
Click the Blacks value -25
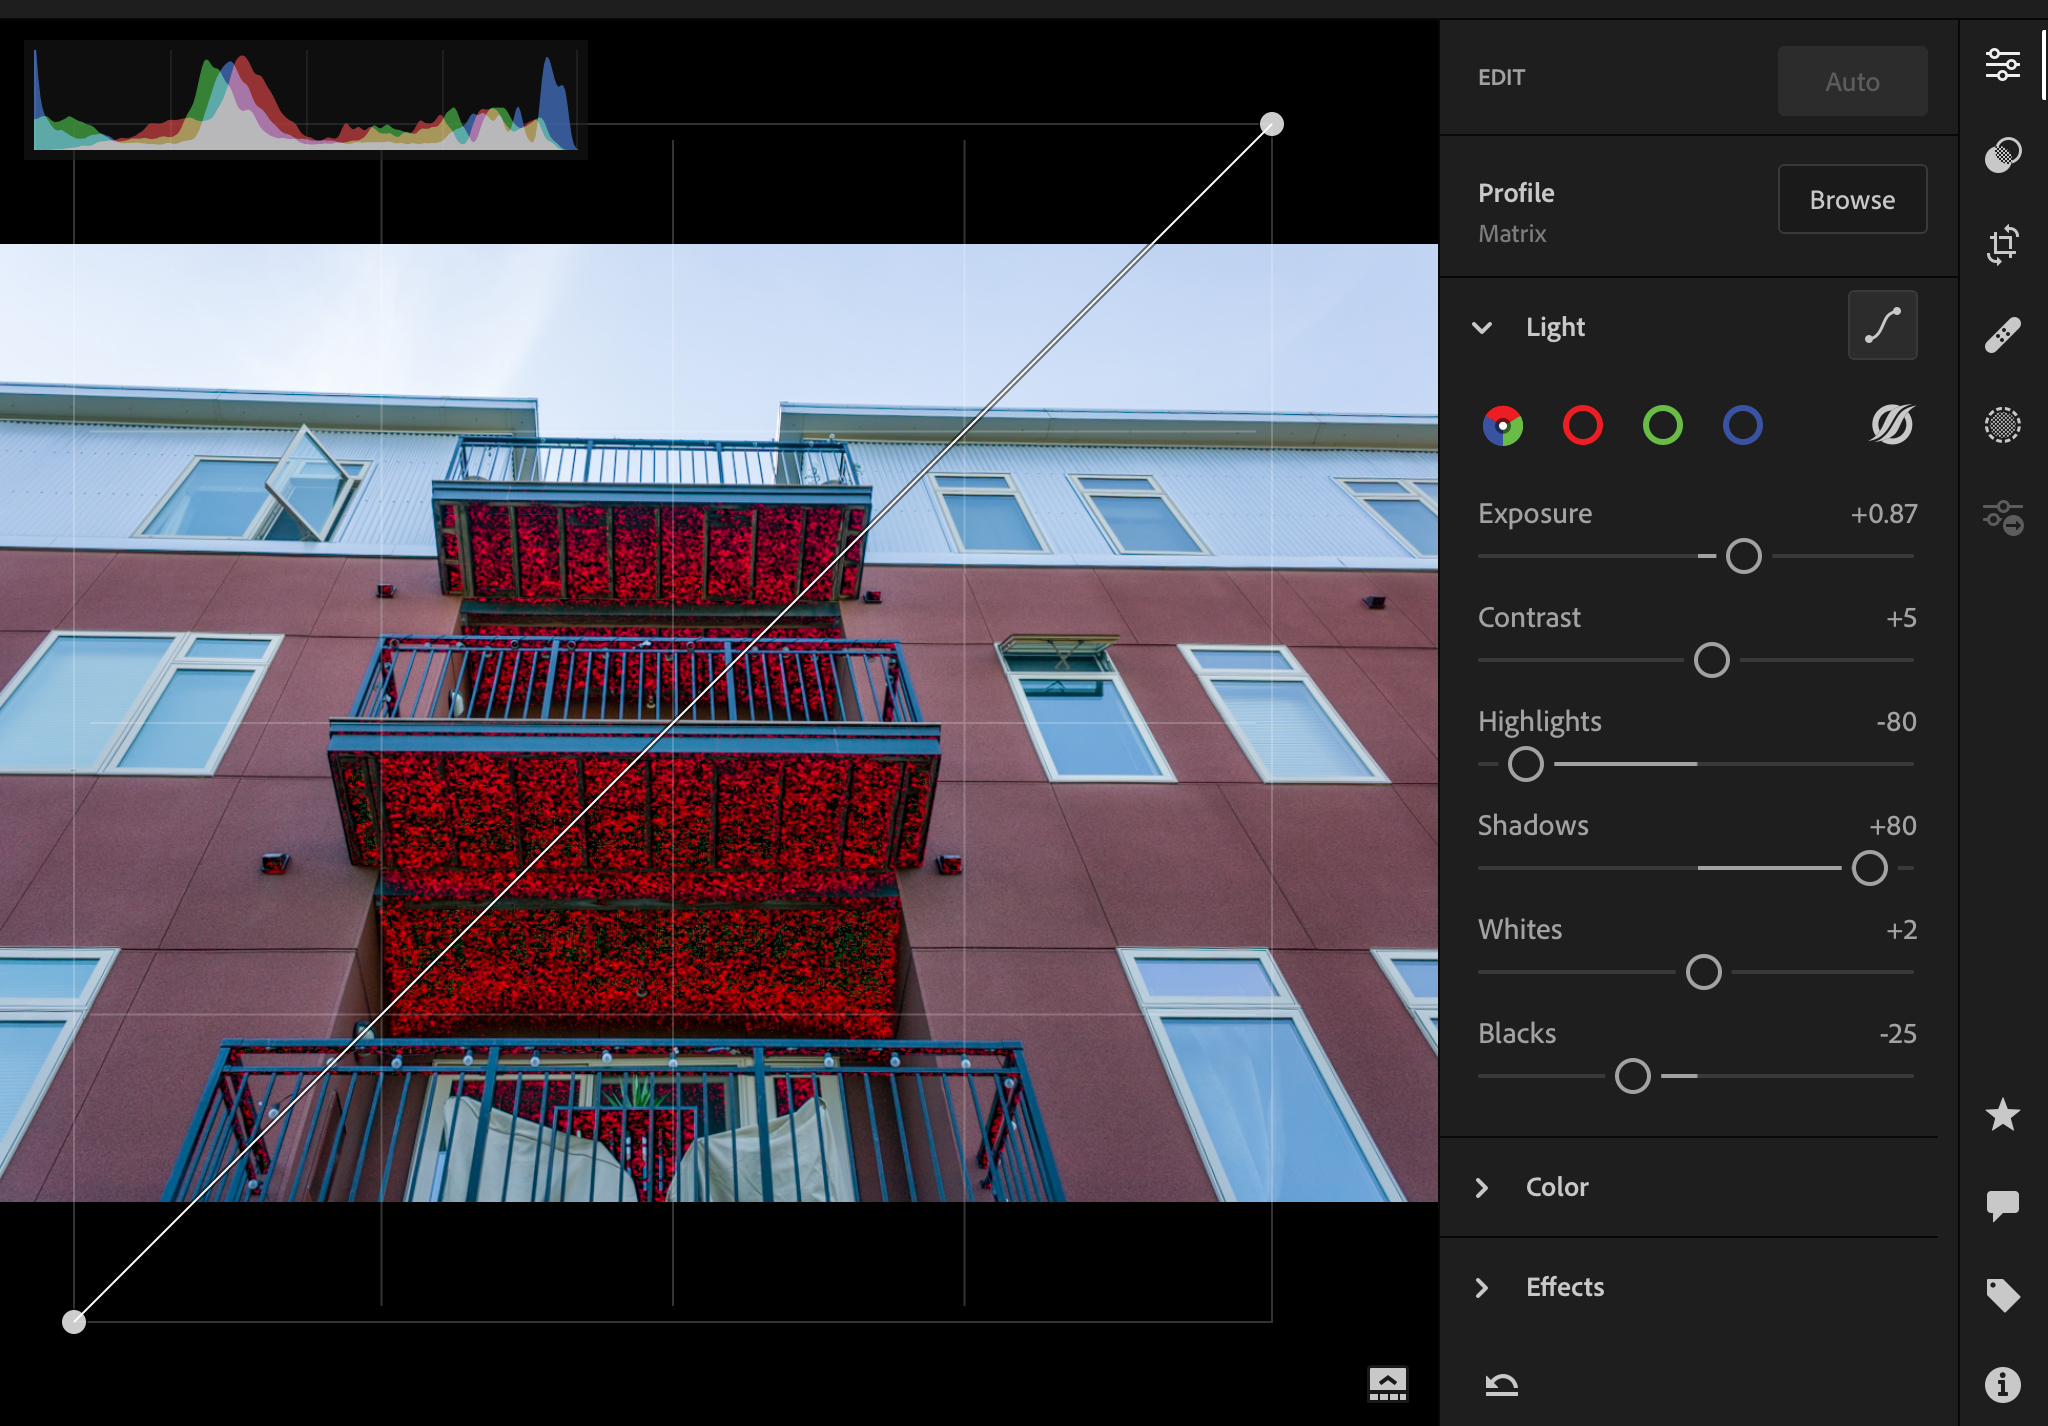point(1897,1033)
